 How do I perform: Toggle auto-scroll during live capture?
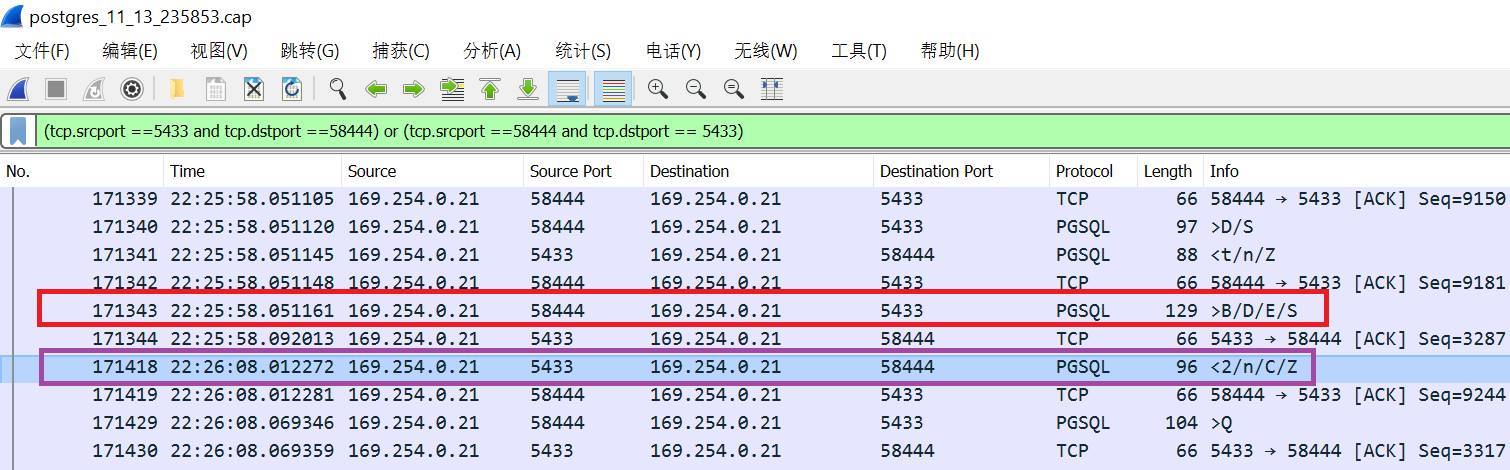(568, 90)
